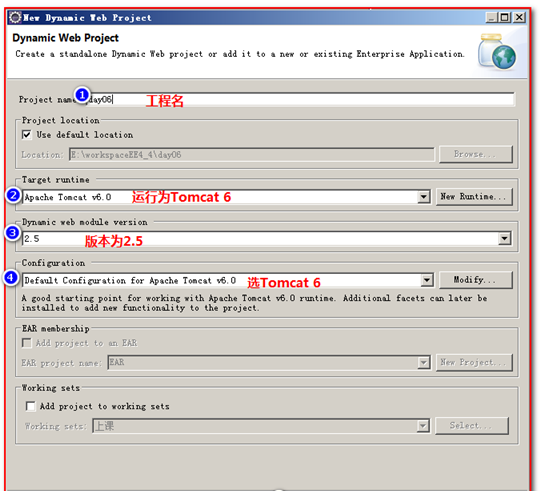Enable Add project to an EAR
540x491 pixels.
(x=27, y=343)
